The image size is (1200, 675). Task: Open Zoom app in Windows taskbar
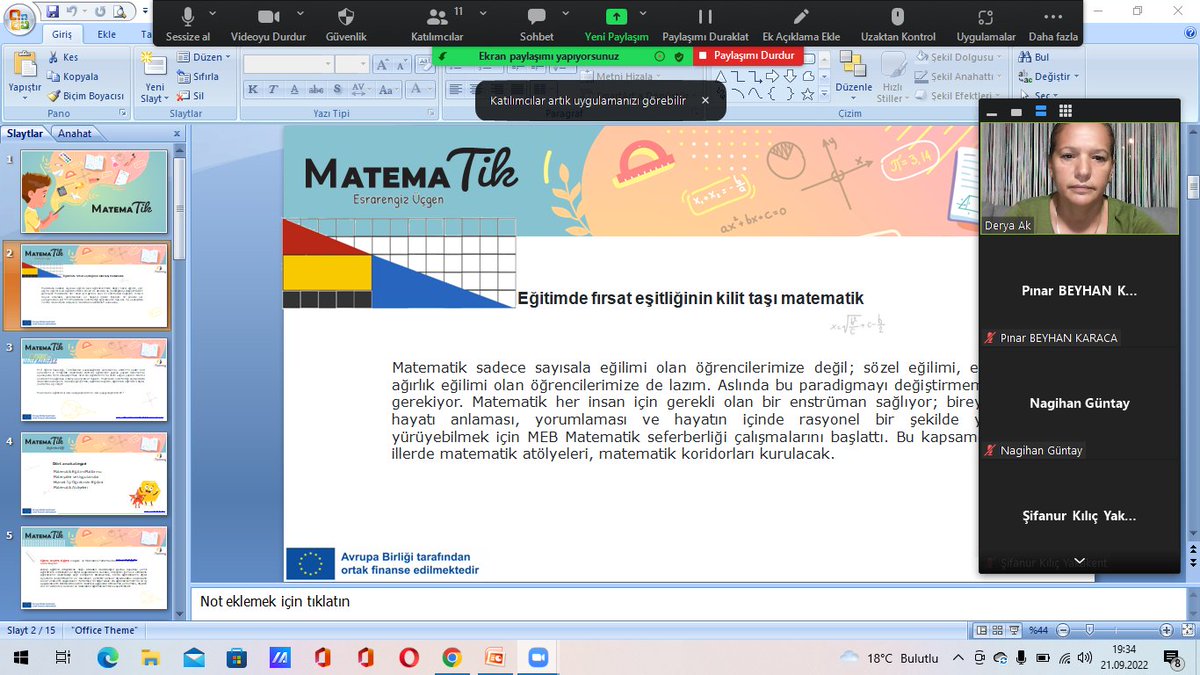[538, 657]
